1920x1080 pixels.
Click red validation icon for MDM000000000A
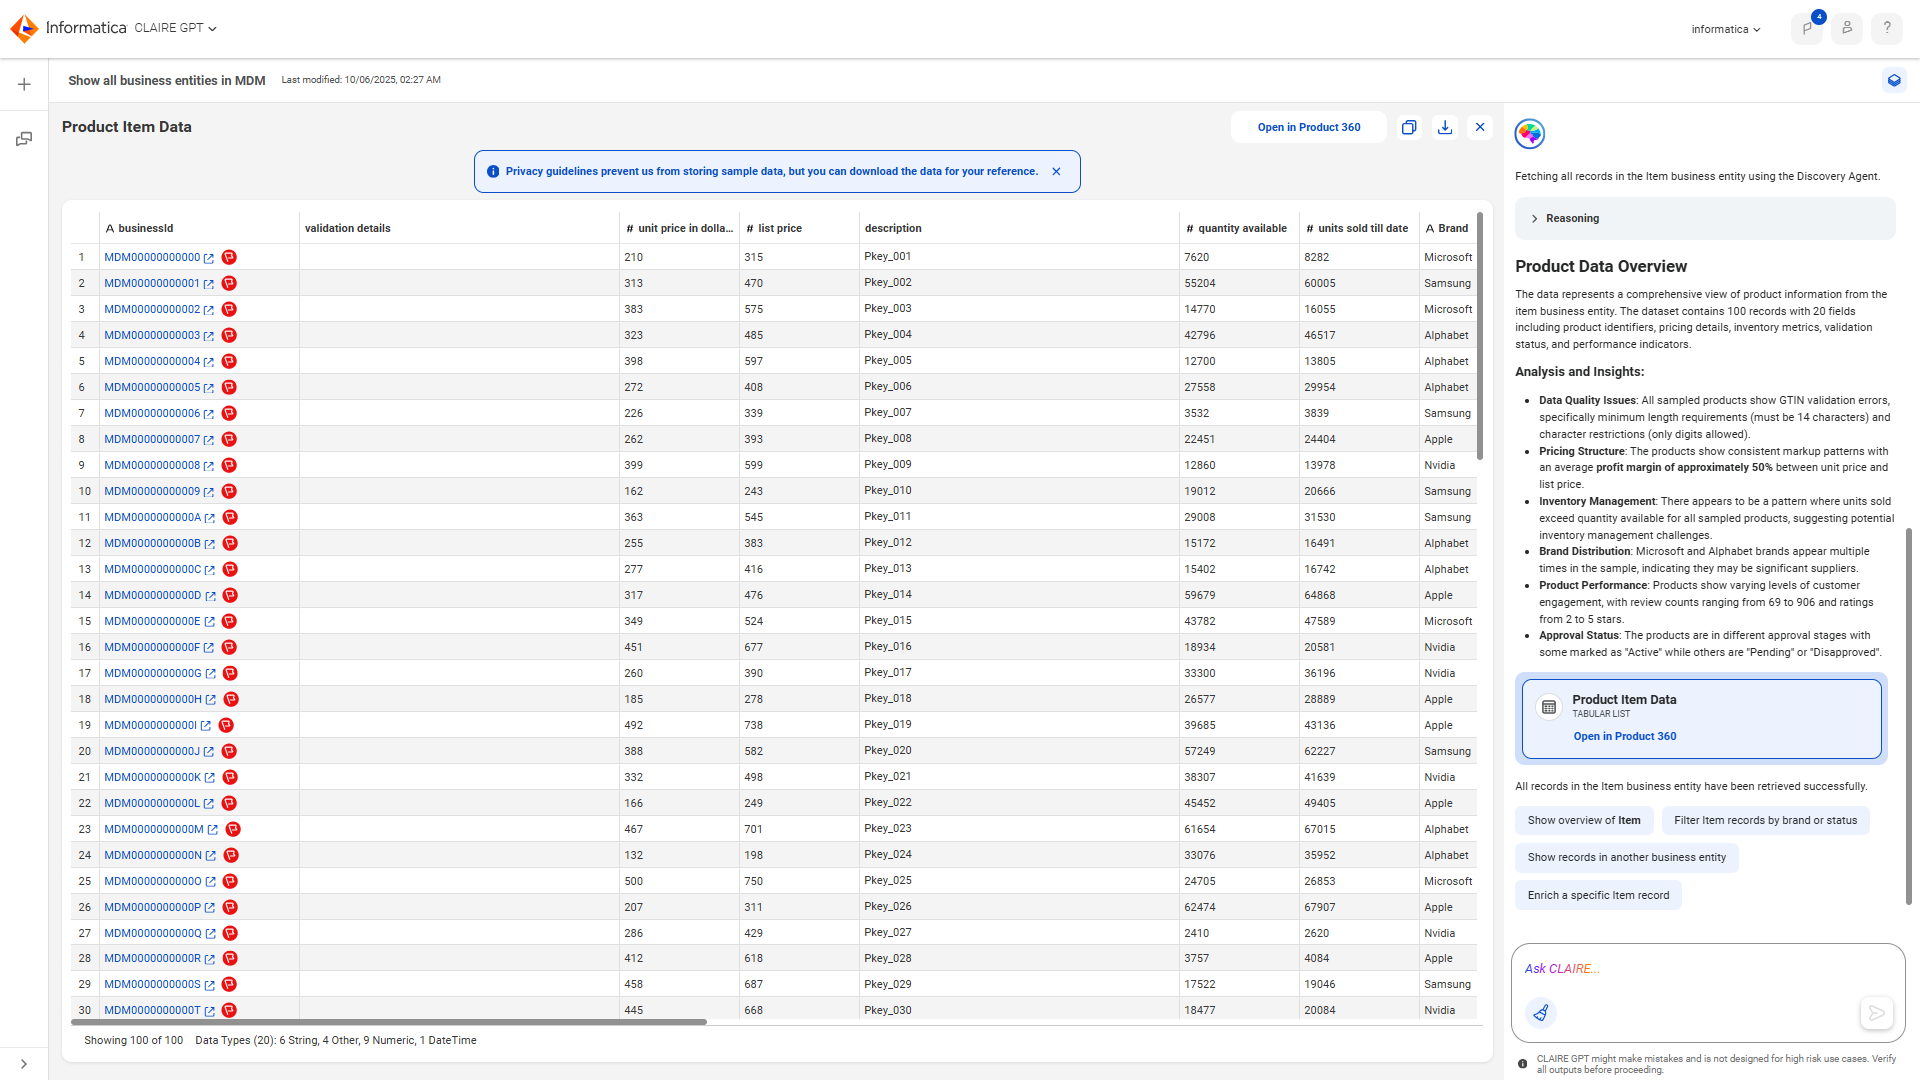(x=230, y=517)
